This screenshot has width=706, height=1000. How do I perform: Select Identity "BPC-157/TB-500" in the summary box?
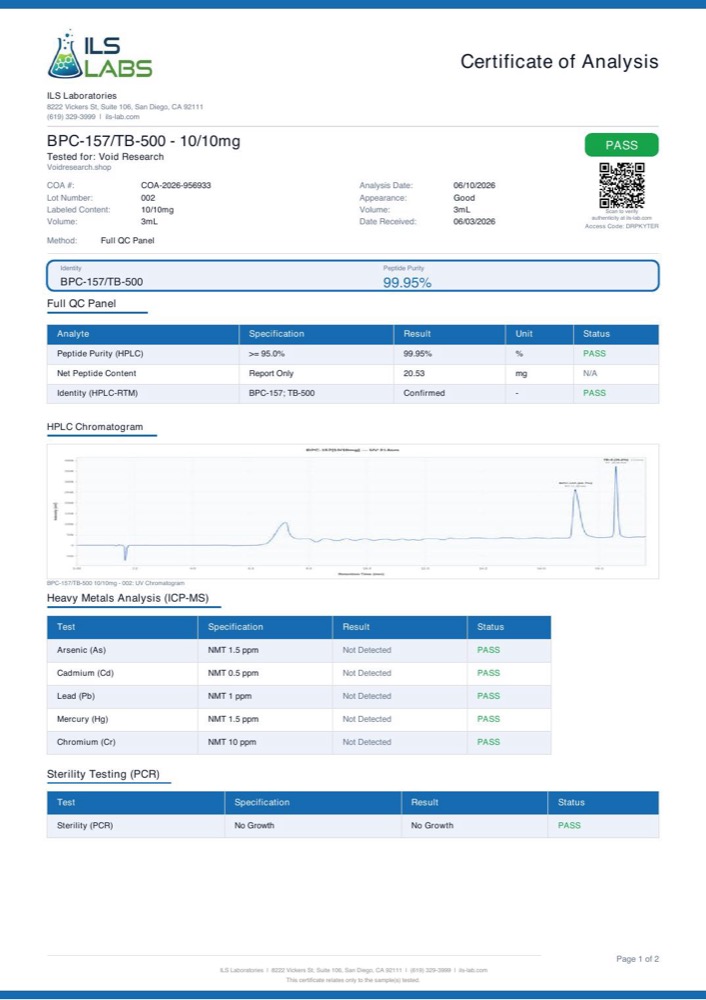coord(101,282)
